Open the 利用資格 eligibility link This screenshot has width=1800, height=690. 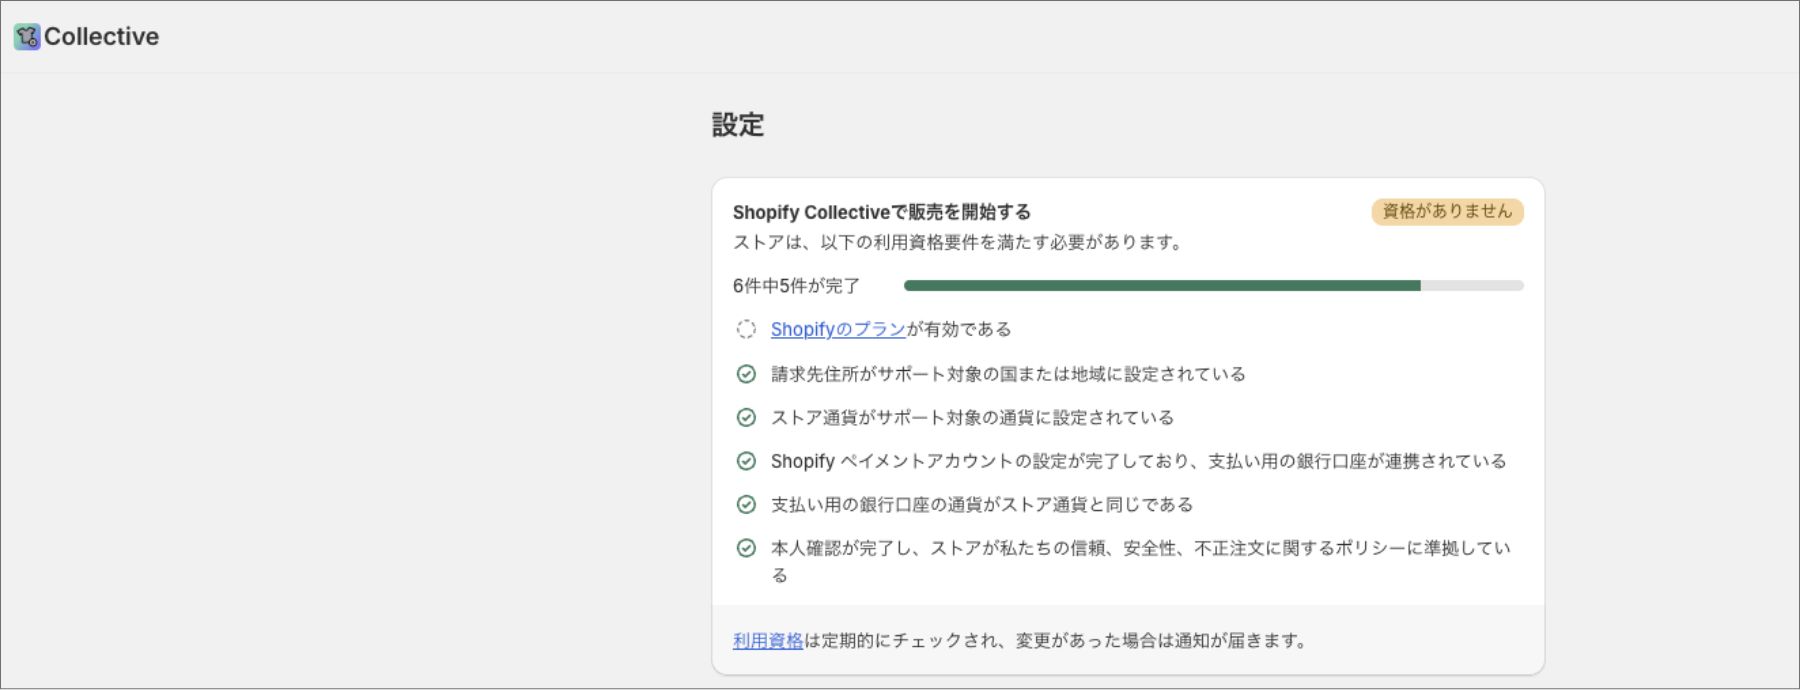tap(767, 641)
